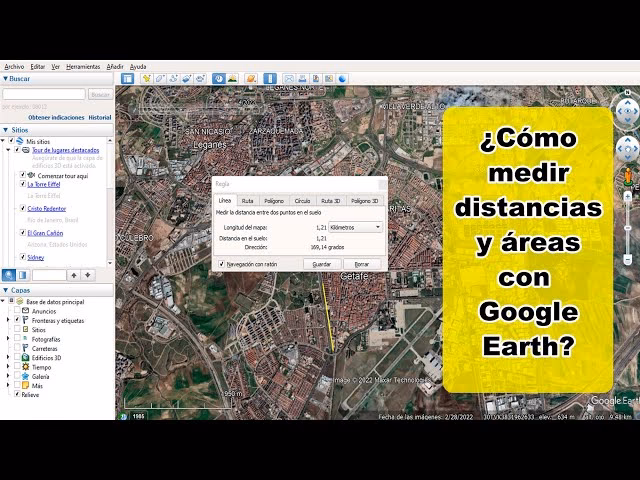Move item down with arrow button

[88, 275]
